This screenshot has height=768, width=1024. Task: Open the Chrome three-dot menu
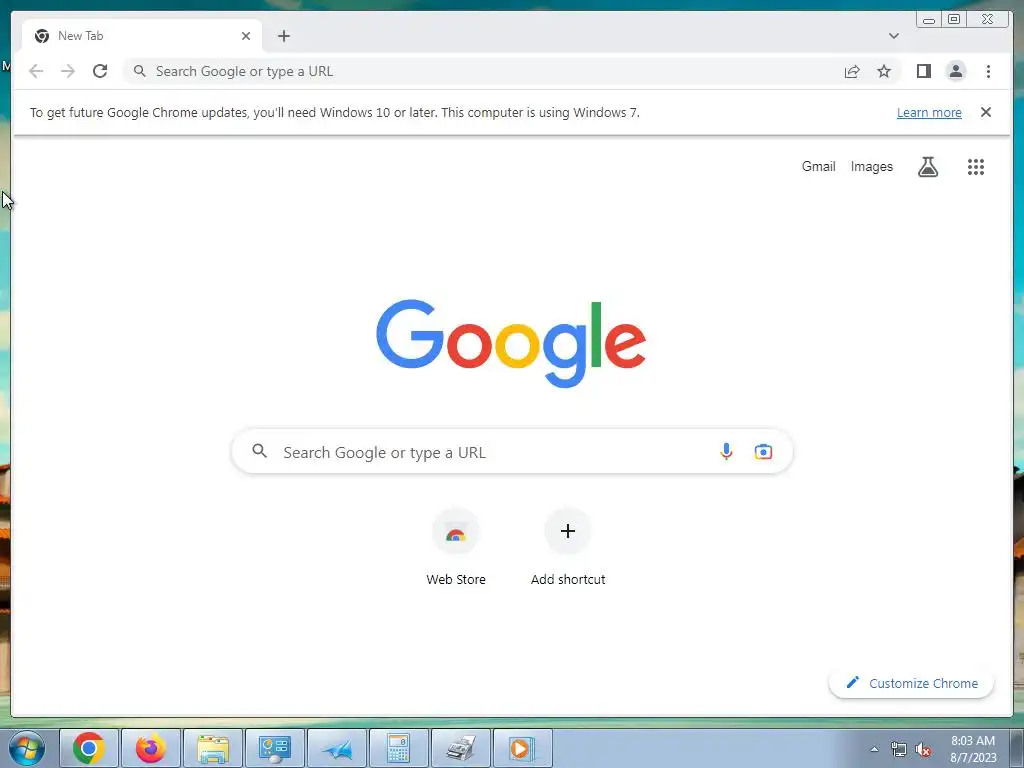pos(988,71)
